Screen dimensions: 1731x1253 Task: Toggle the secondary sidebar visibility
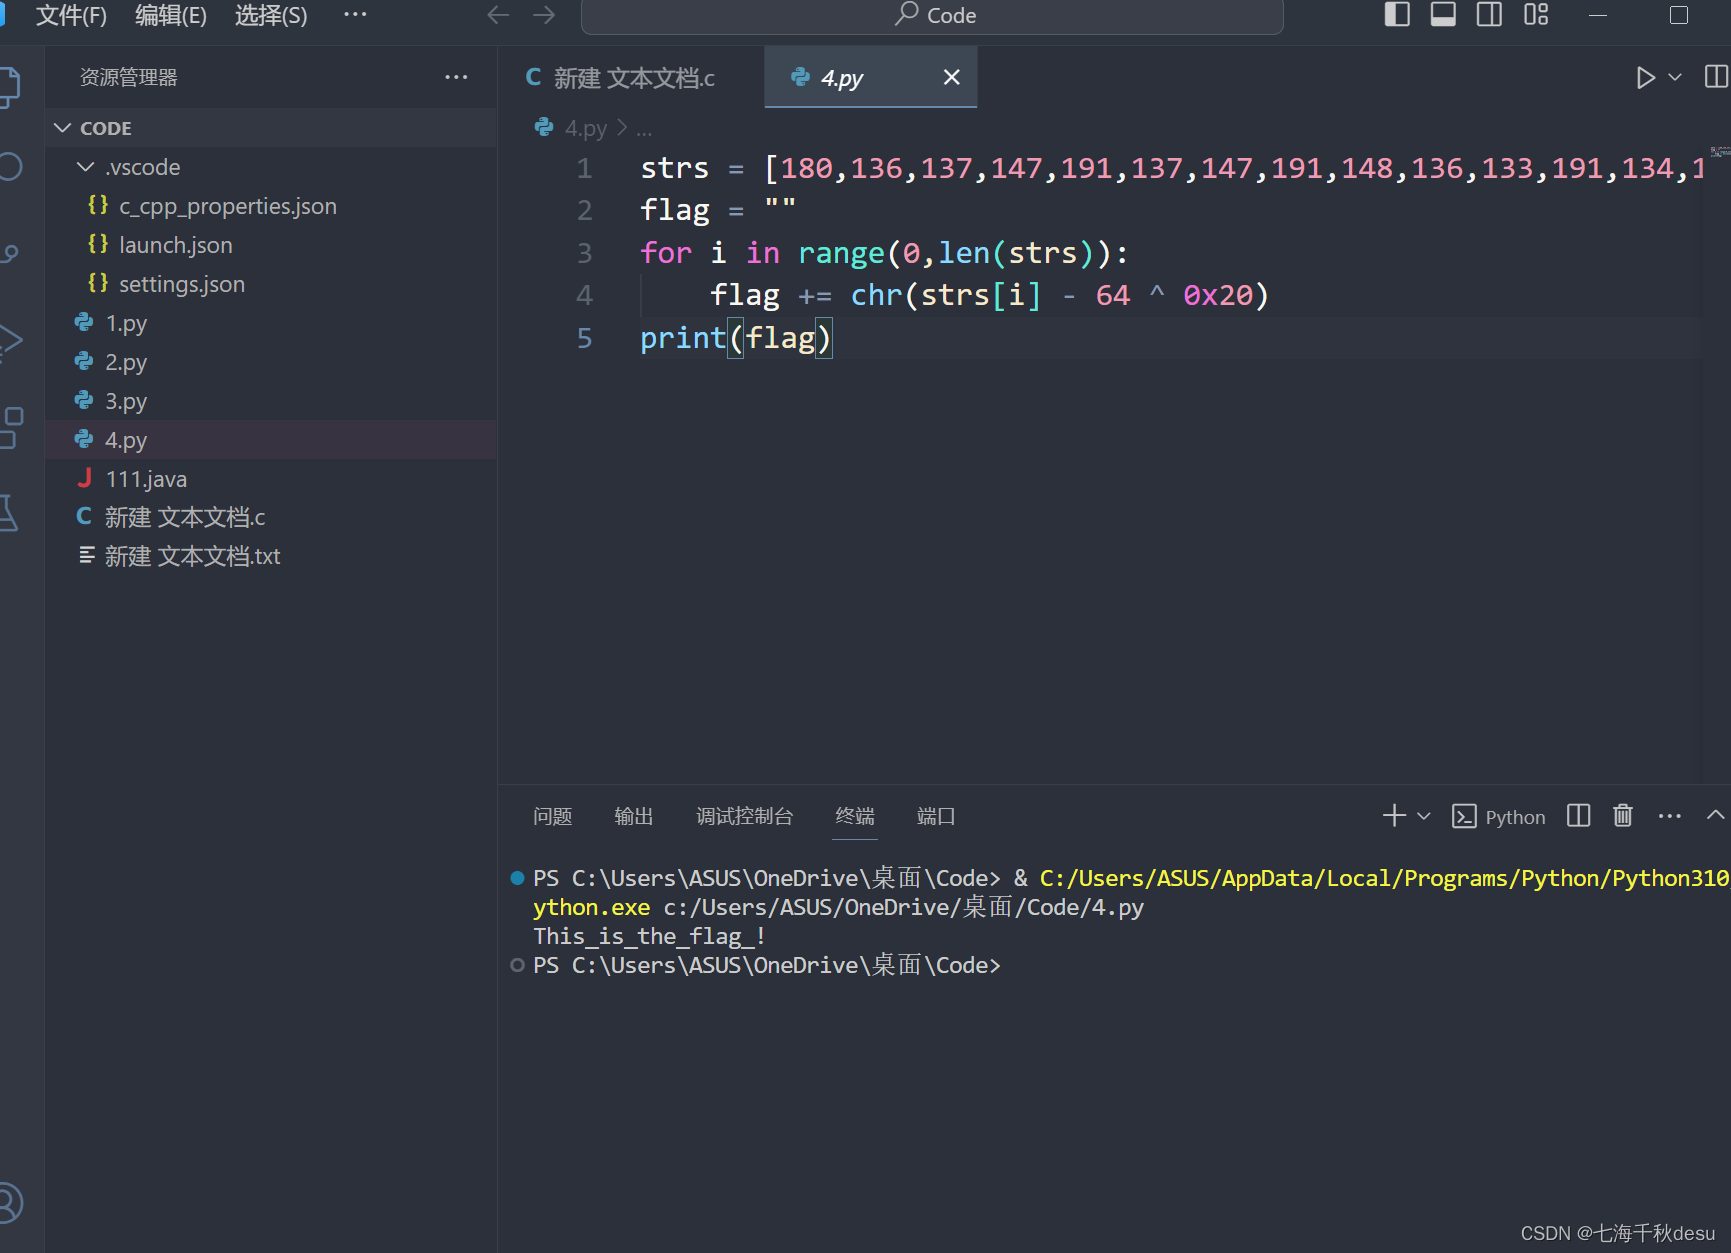coord(1489,15)
